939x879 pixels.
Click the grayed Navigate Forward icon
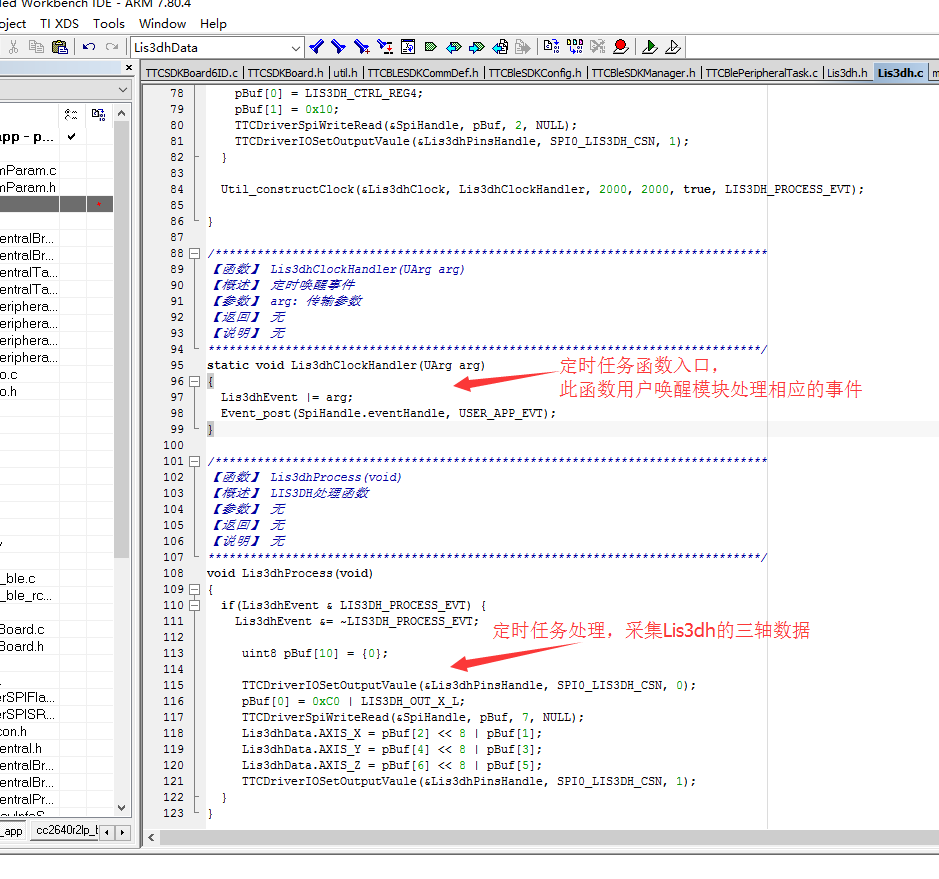523,47
